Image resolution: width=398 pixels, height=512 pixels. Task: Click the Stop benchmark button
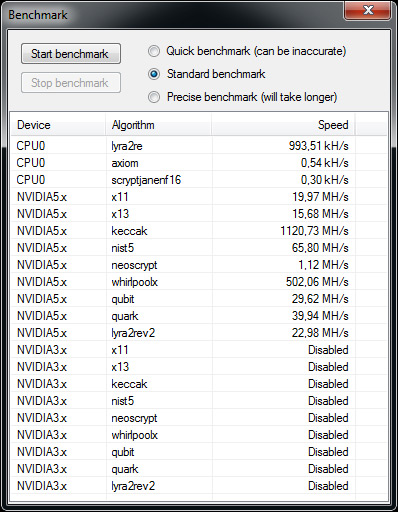click(71, 83)
